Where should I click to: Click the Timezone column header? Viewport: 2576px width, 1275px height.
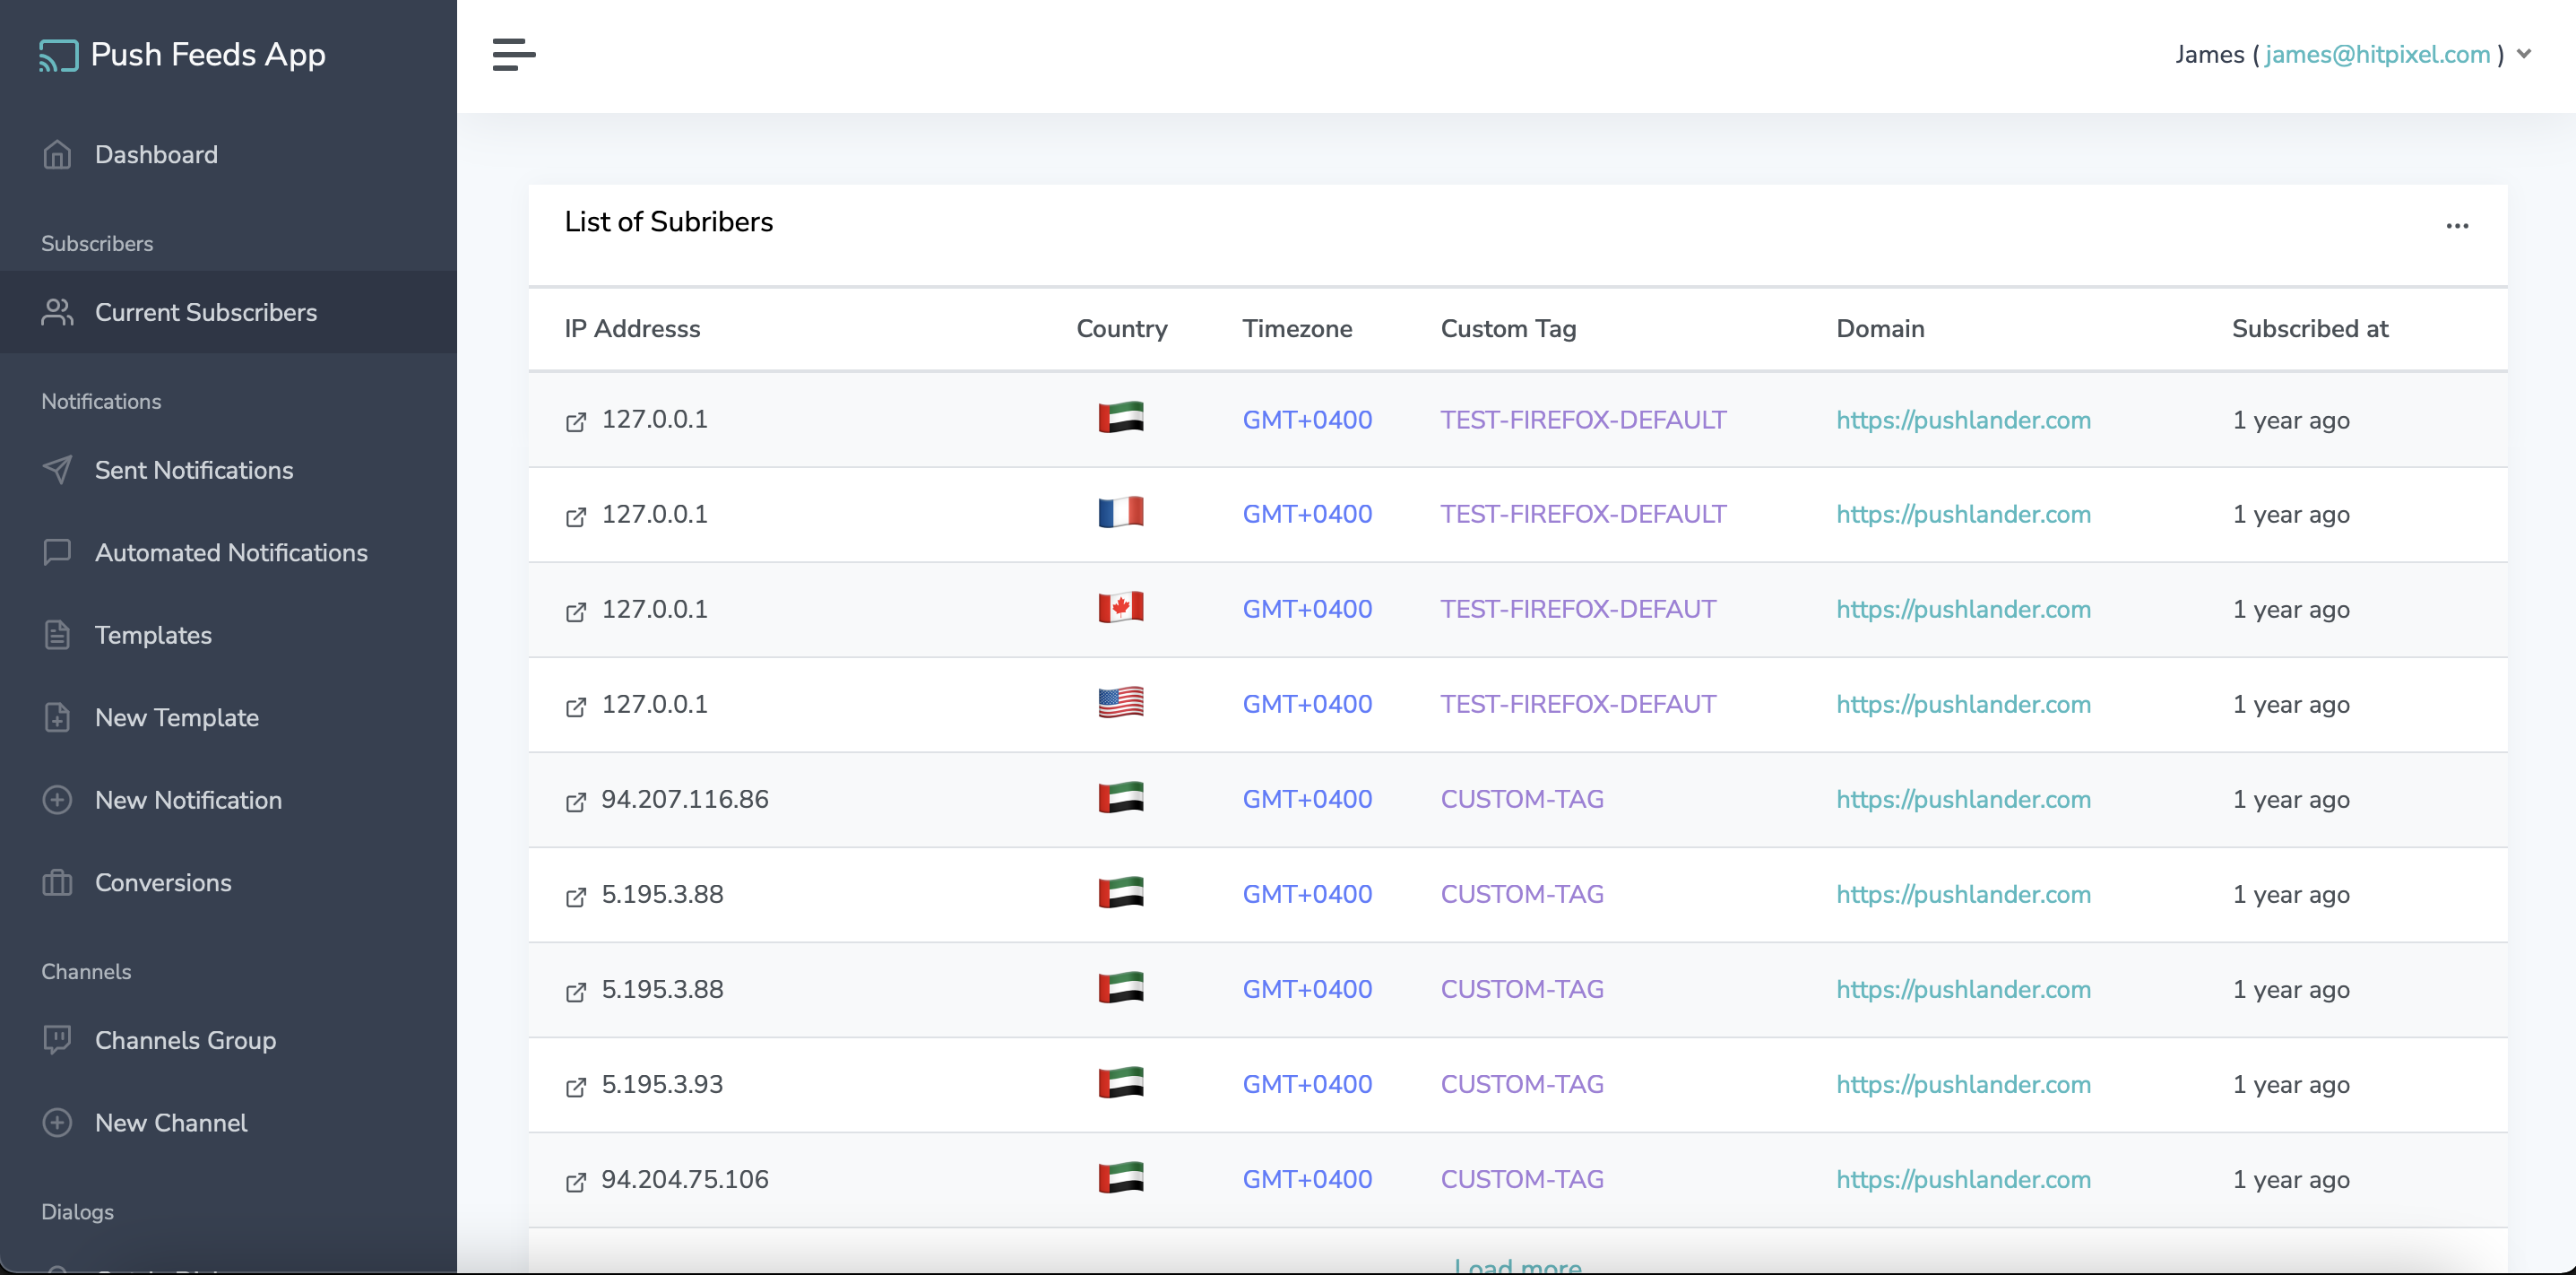click(x=1297, y=328)
